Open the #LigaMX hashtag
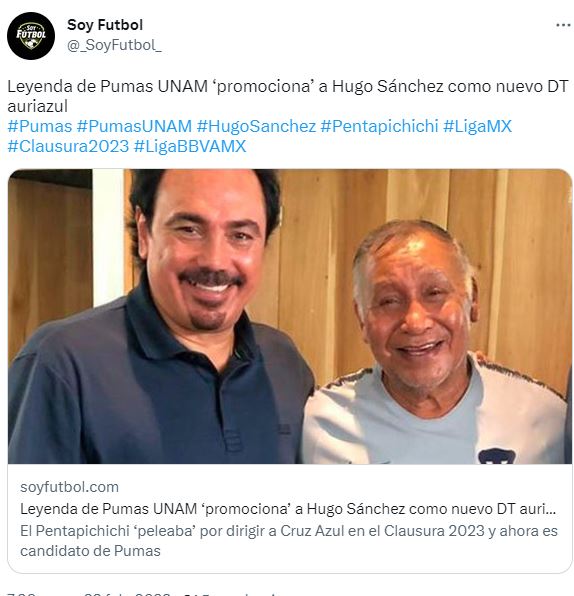This screenshot has width=574, height=596. pyautogui.click(x=477, y=126)
